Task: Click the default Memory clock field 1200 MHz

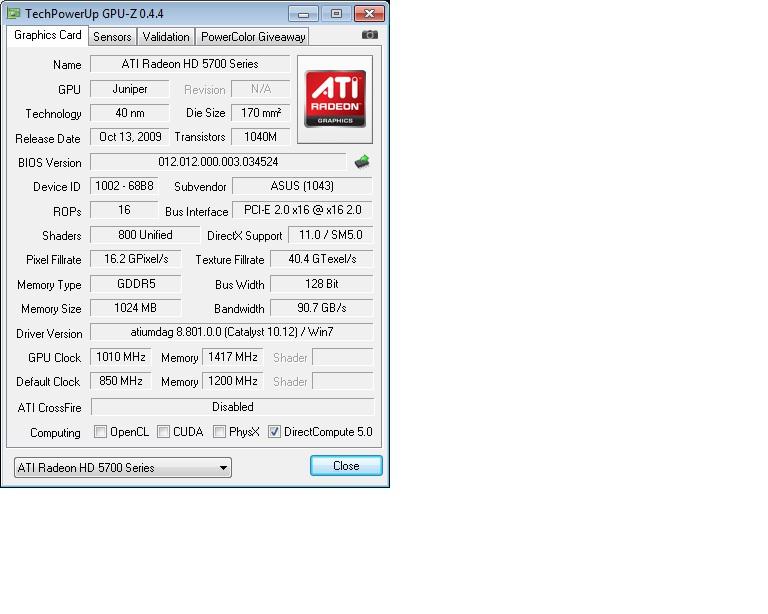Action: pos(233,380)
